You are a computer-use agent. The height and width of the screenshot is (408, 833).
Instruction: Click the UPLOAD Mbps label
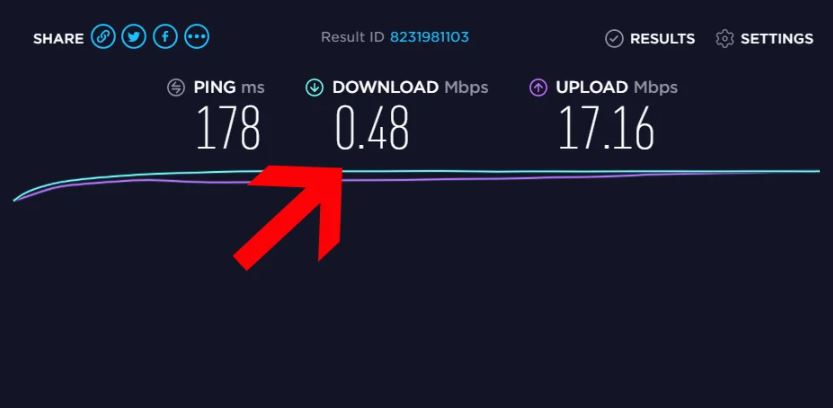click(x=617, y=88)
